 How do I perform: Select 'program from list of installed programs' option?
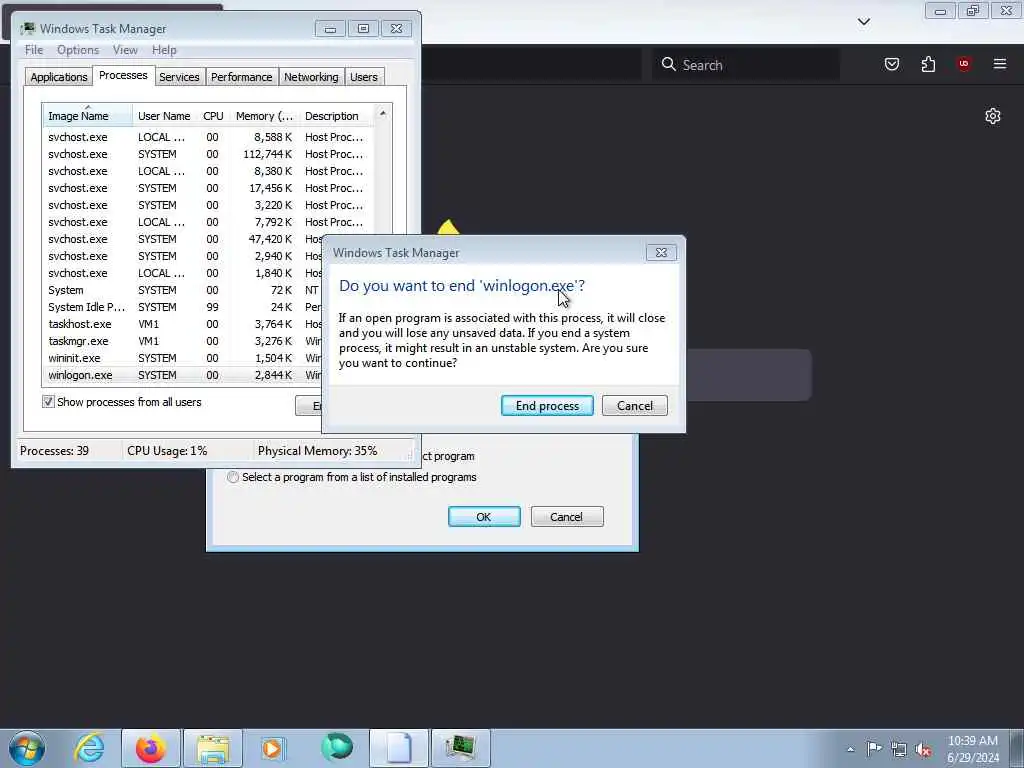pos(233,477)
